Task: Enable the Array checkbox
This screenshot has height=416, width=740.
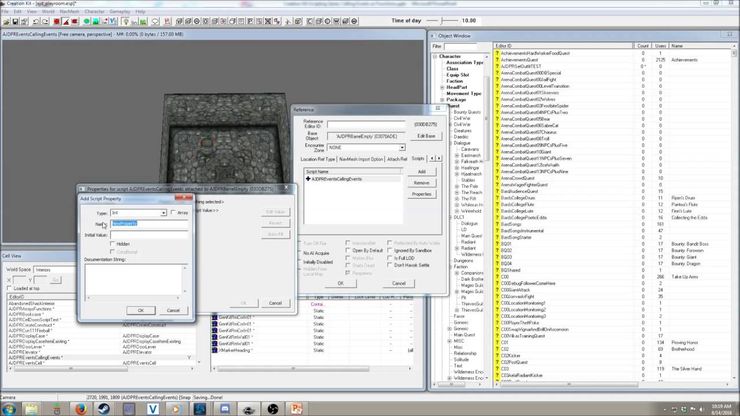Action: pos(172,213)
